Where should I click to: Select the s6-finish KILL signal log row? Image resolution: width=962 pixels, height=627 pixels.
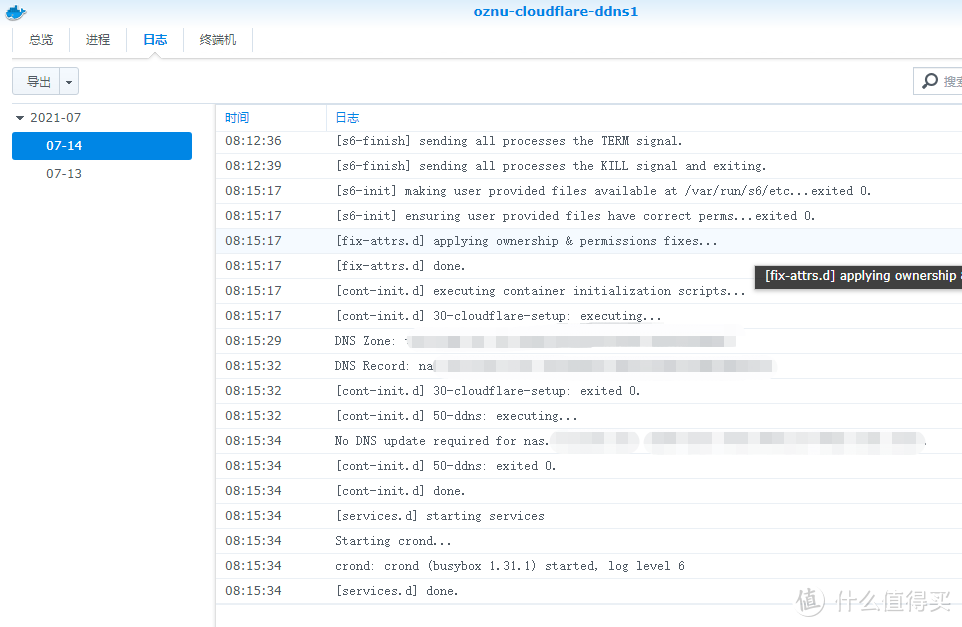pos(589,166)
